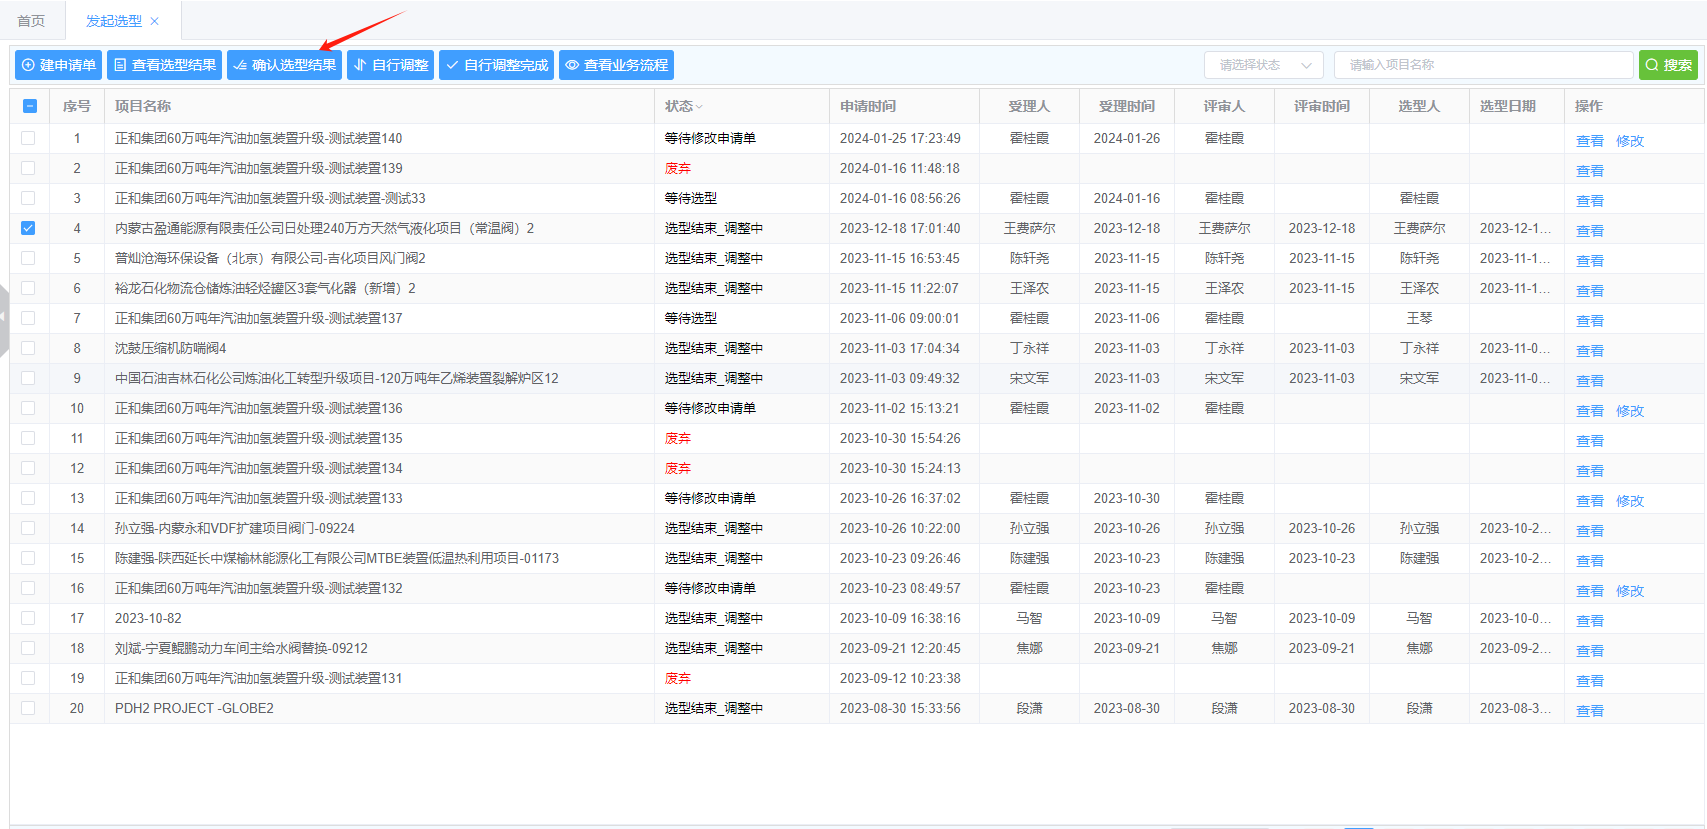Close the 发起选型 tab with the X

[x=154, y=21]
